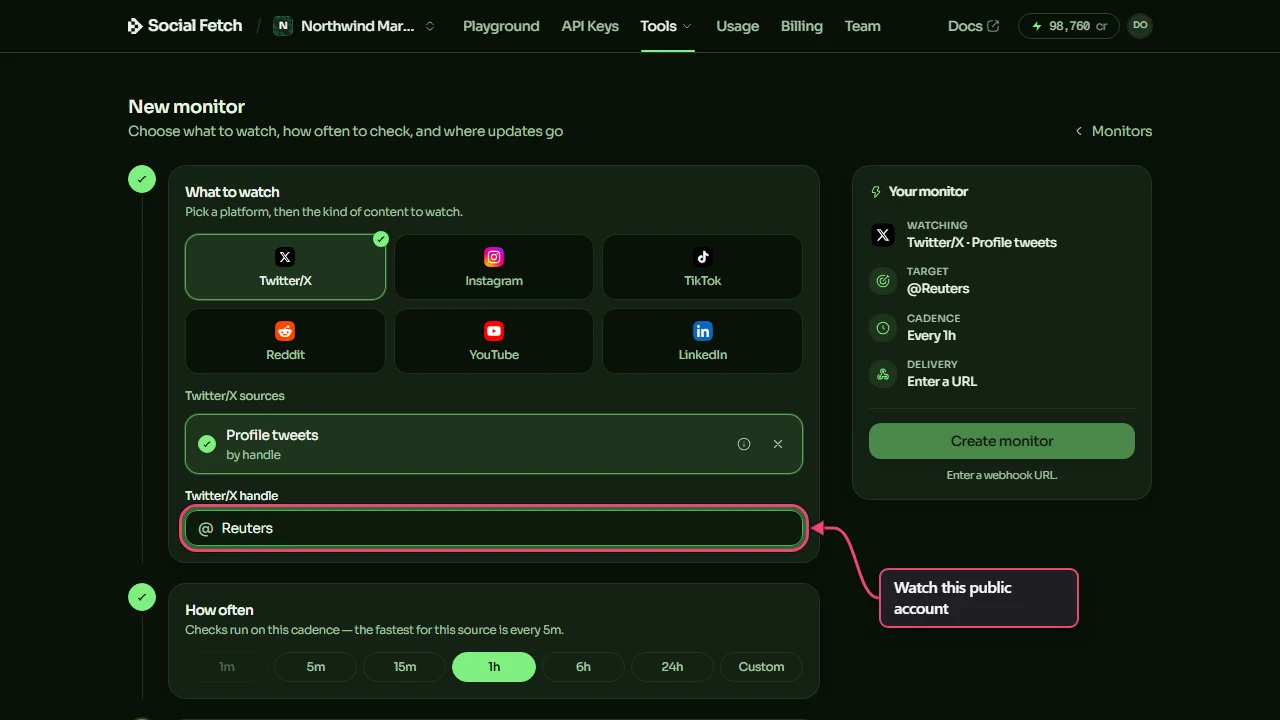Pick the LinkedIn platform card

tap(702, 341)
